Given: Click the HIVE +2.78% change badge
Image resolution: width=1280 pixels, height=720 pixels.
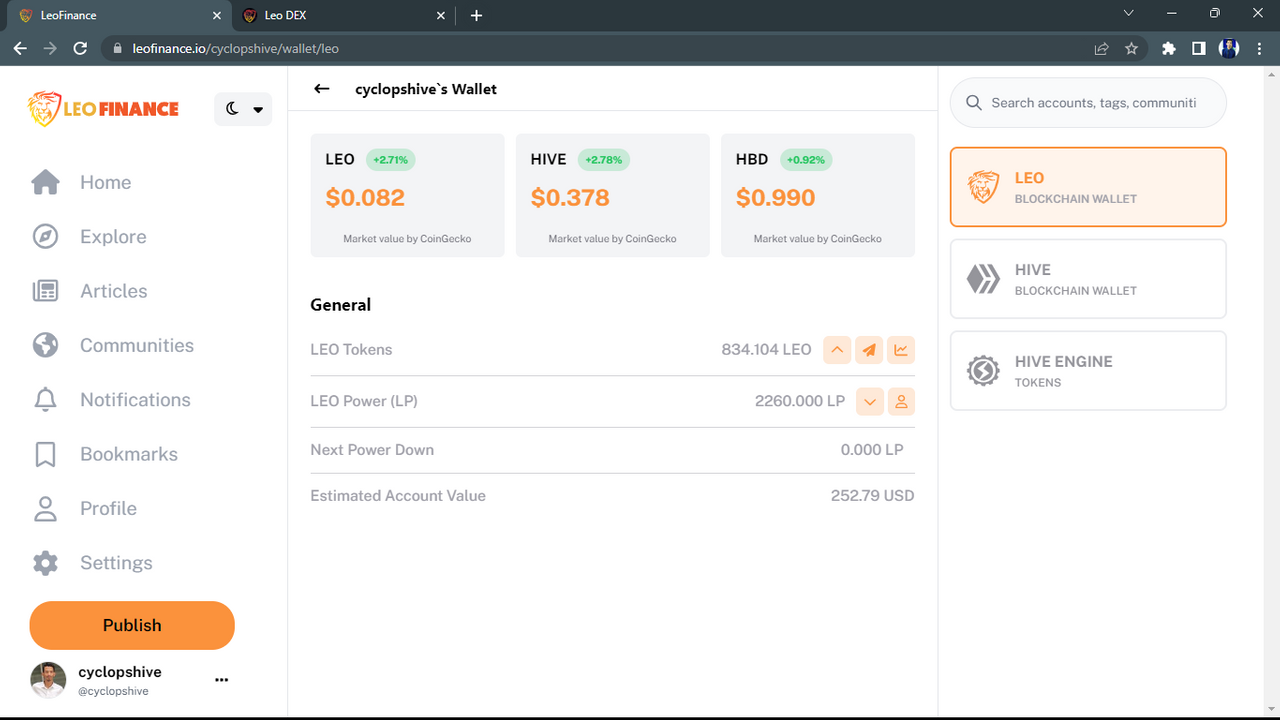Looking at the screenshot, I should point(603,160).
